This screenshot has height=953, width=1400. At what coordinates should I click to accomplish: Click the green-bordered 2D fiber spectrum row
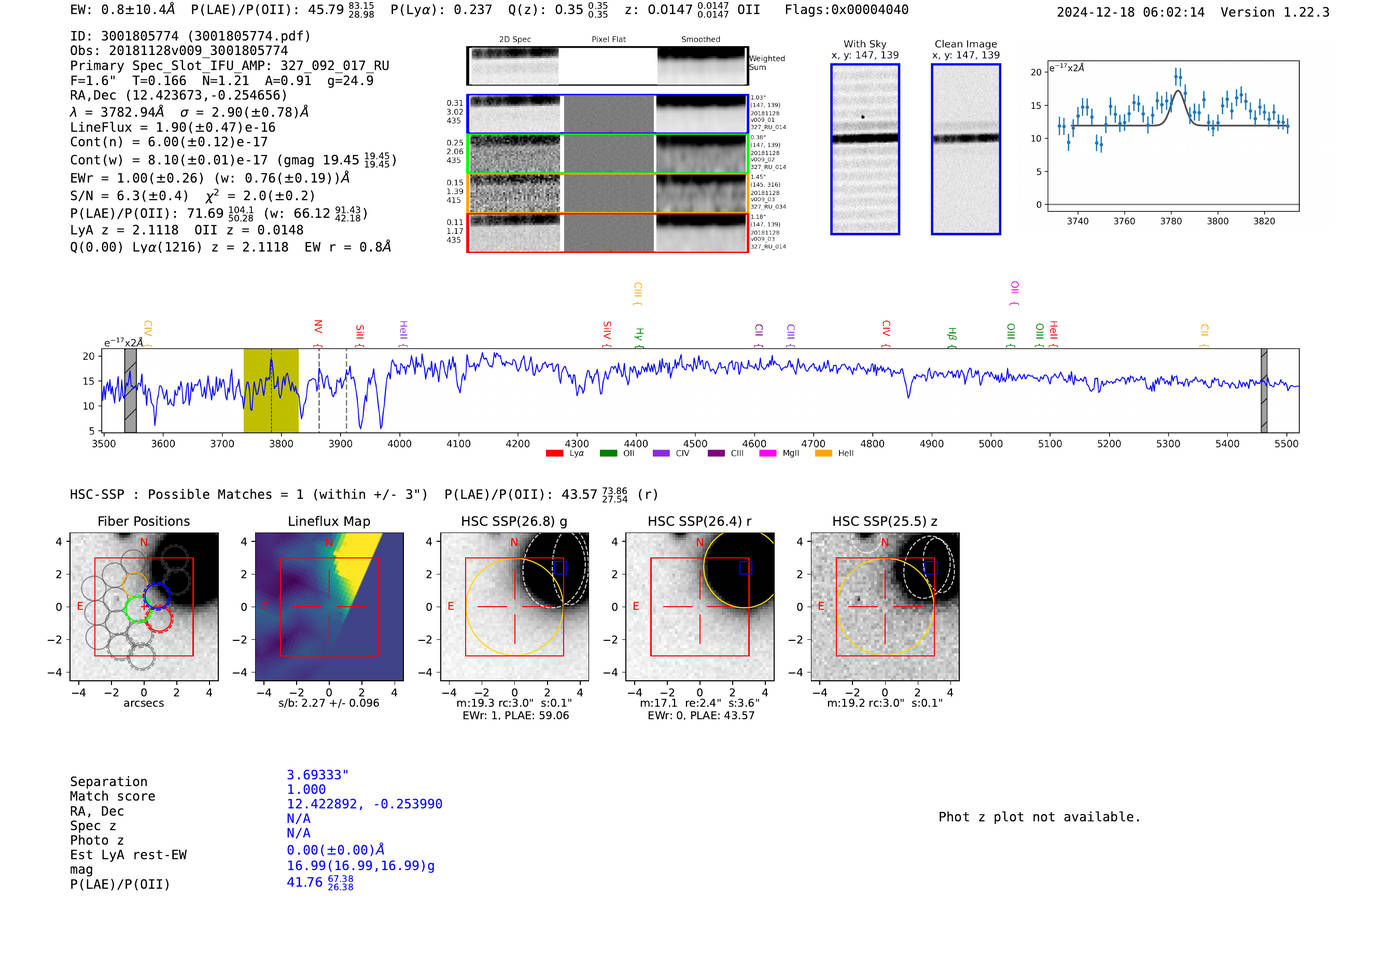pos(608,154)
